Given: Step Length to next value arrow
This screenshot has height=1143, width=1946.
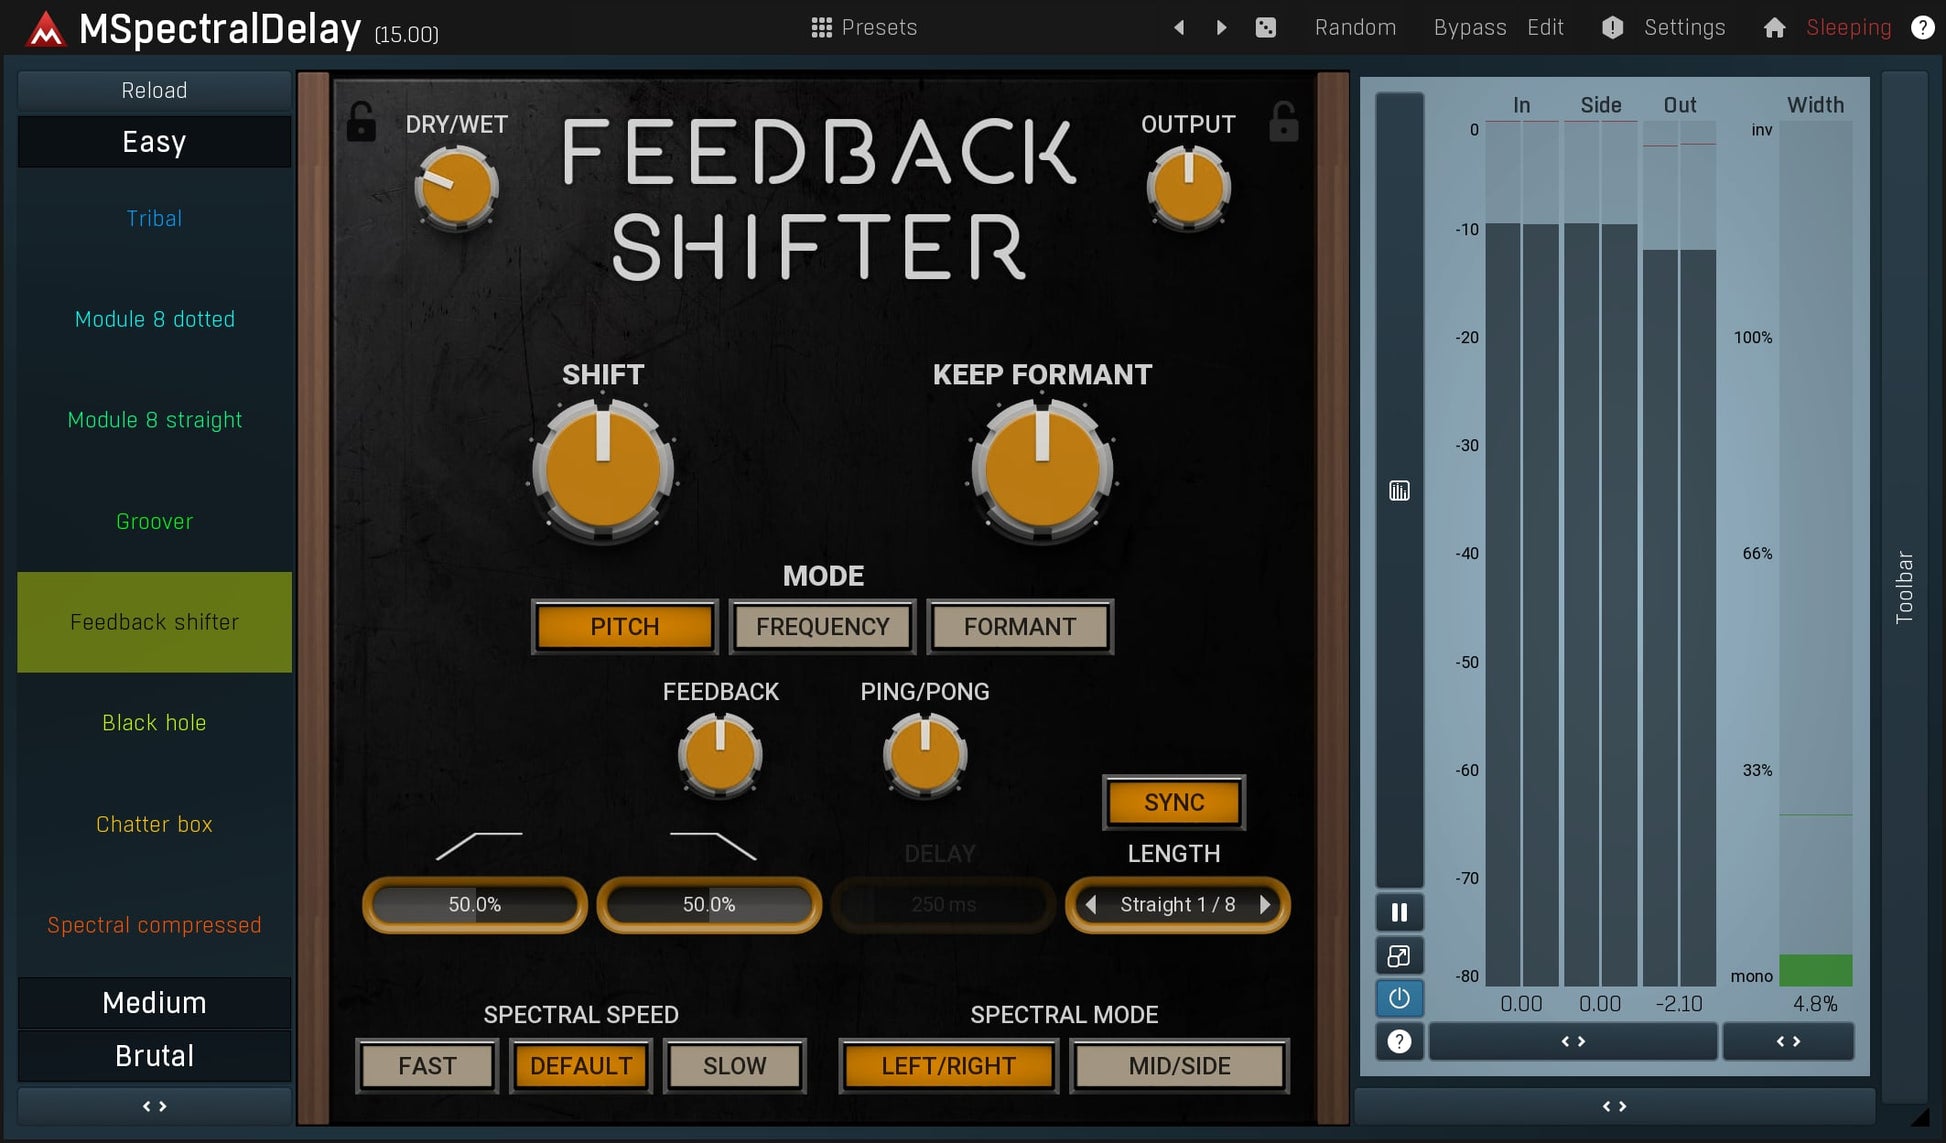Looking at the screenshot, I should tap(1265, 905).
